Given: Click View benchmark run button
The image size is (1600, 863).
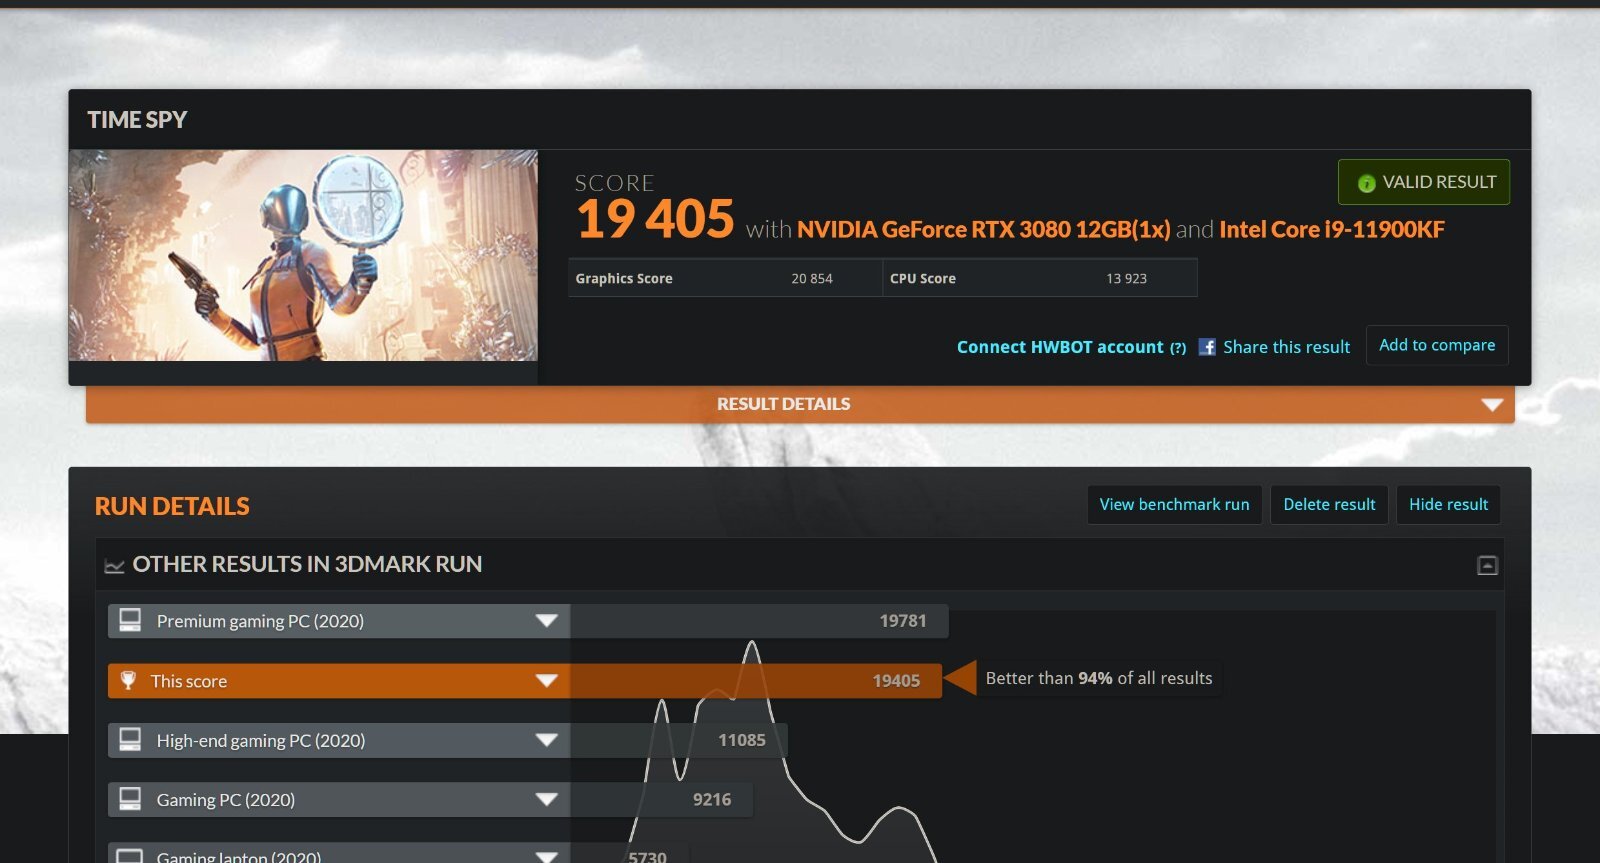Looking at the screenshot, I should [x=1174, y=504].
